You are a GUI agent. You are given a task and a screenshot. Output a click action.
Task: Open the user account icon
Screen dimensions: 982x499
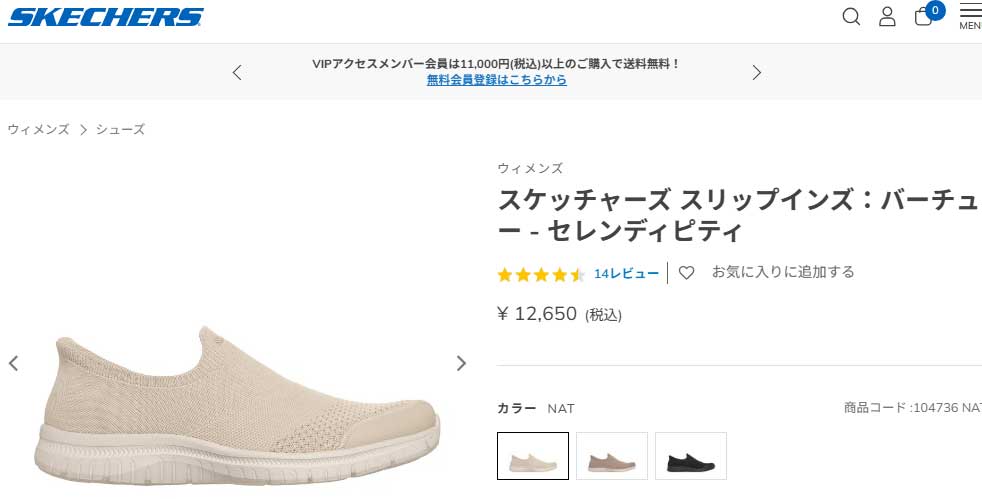pyautogui.click(x=887, y=16)
